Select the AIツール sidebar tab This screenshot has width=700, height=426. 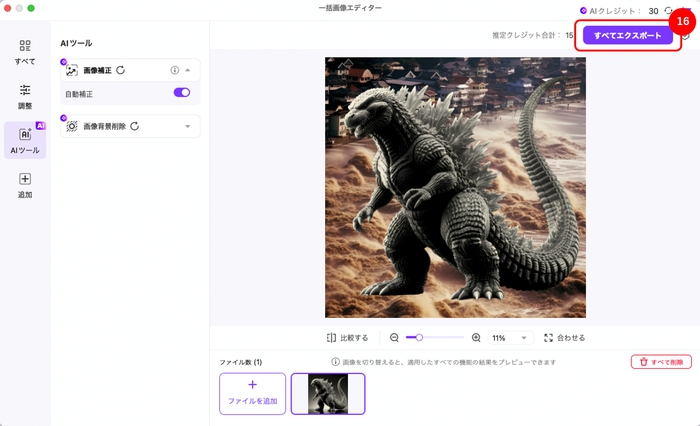25,140
